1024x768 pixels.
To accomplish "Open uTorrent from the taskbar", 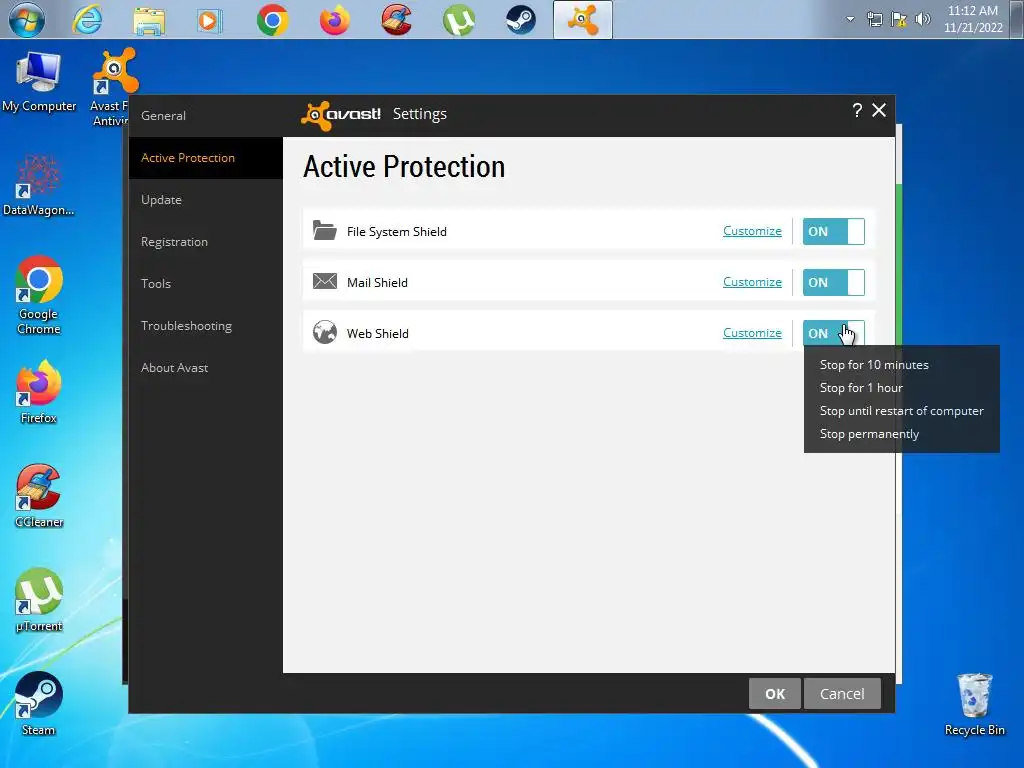I will [458, 20].
